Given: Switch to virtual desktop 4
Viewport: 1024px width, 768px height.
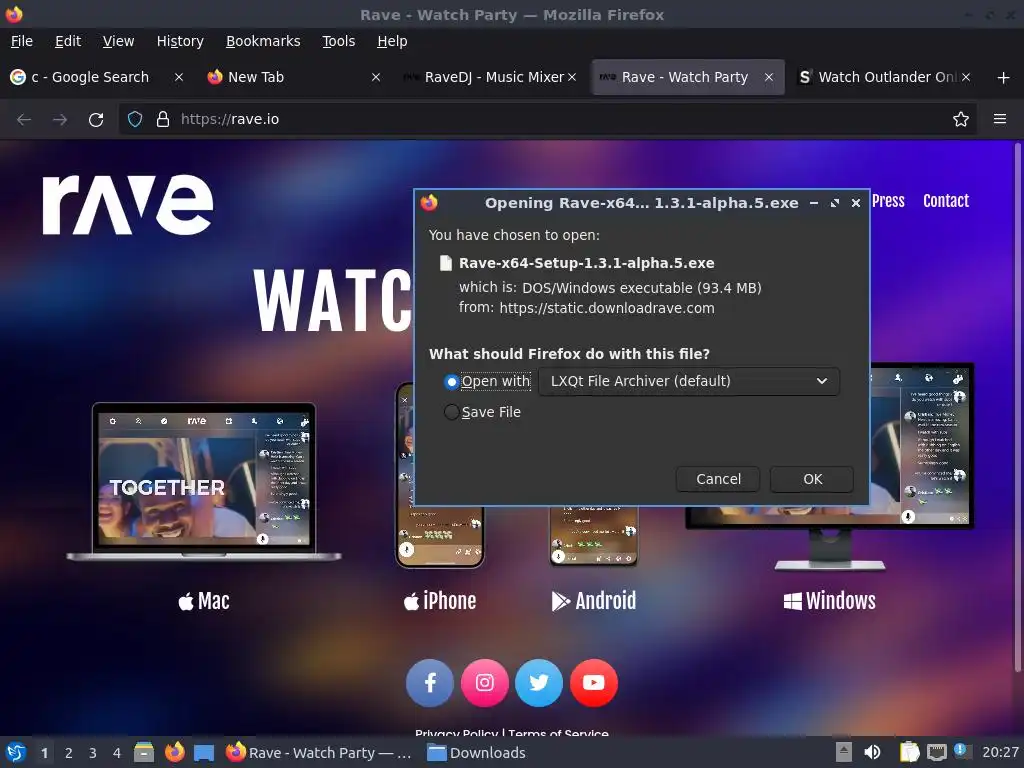Looking at the screenshot, I should click(x=117, y=753).
